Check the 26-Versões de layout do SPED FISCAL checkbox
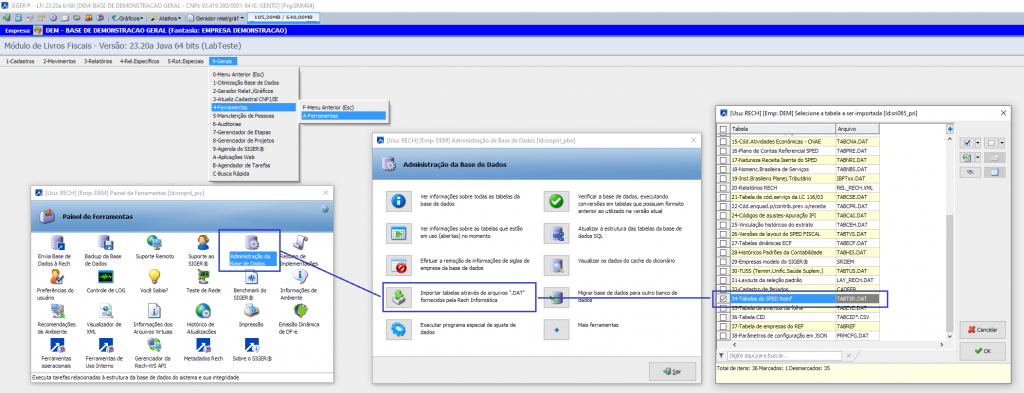 [723, 233]
